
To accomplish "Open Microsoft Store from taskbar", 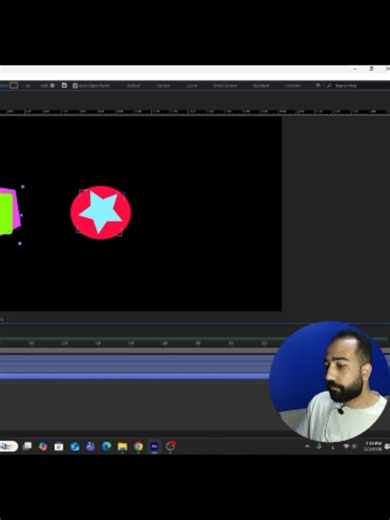I will coord(59,446).
